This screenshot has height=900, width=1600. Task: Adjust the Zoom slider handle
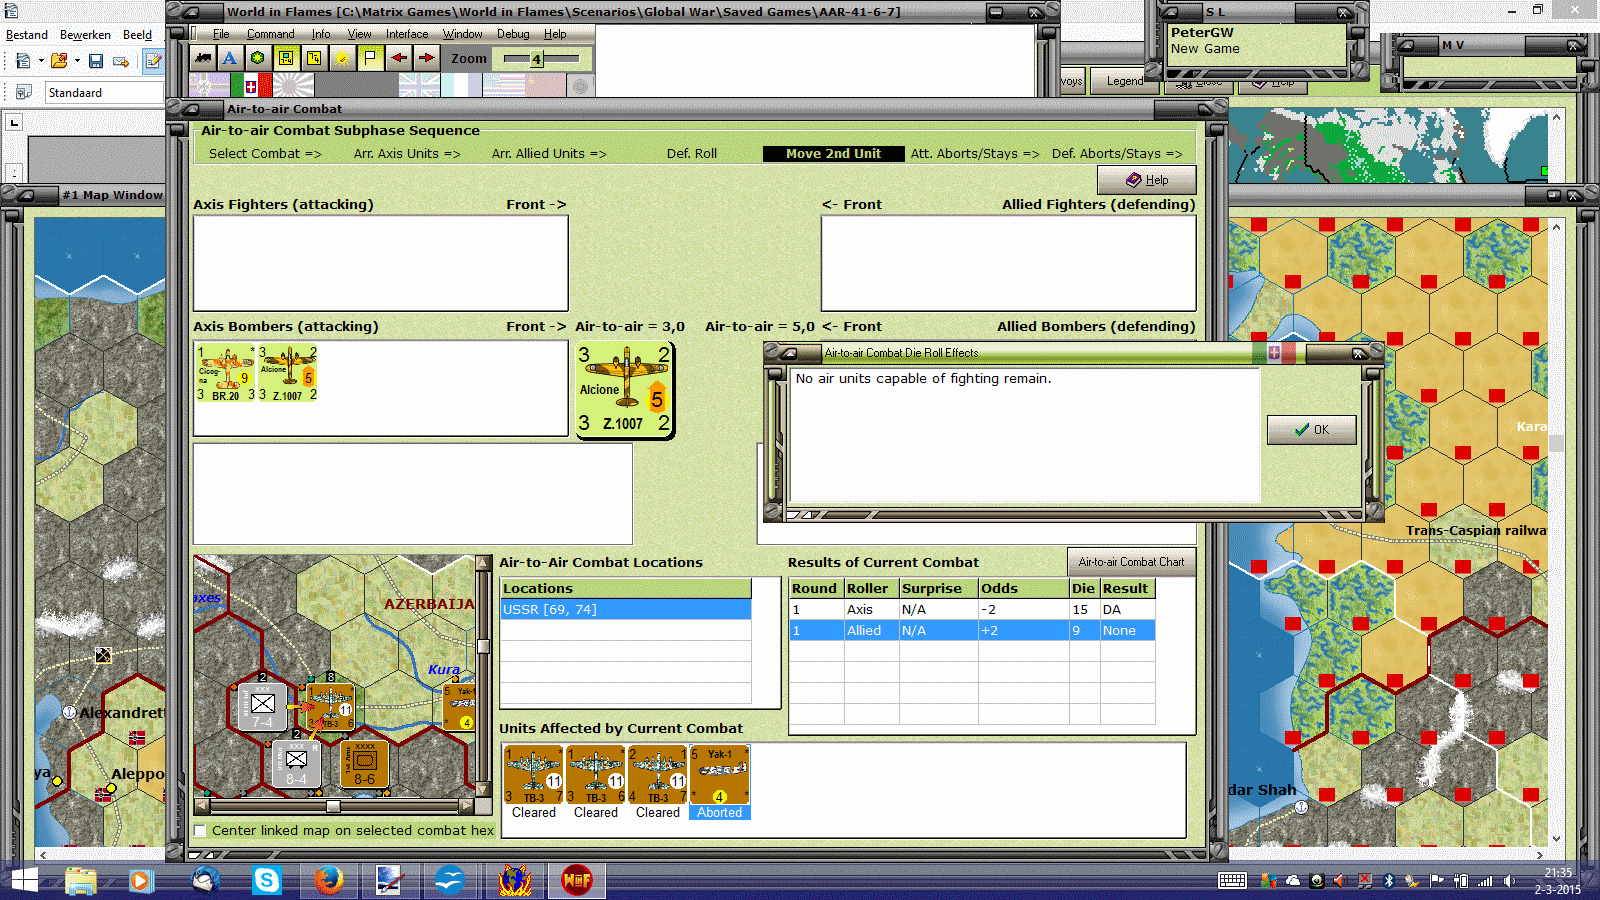[536, 59]
